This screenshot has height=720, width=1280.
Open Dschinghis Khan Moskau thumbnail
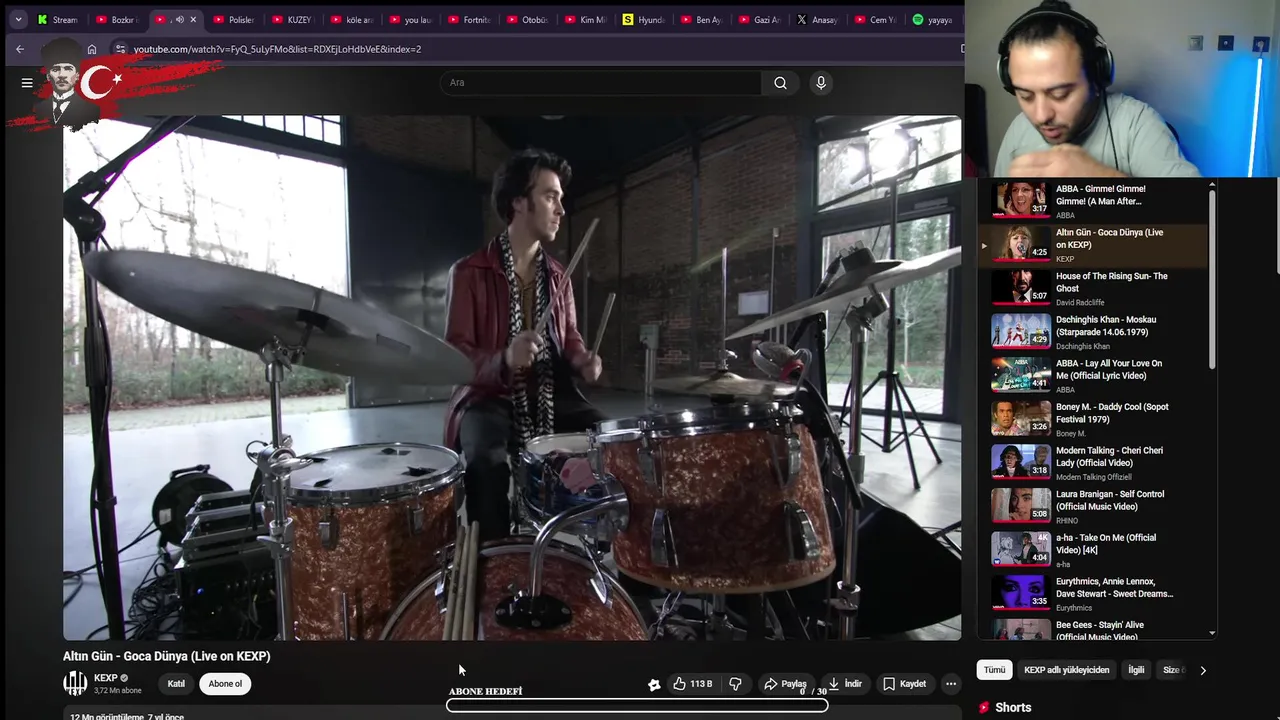[1021, 331]
